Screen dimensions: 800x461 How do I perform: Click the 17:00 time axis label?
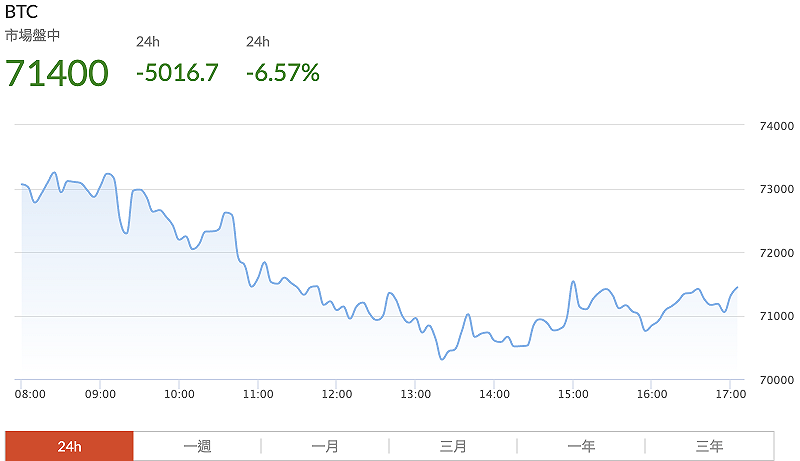731,394
